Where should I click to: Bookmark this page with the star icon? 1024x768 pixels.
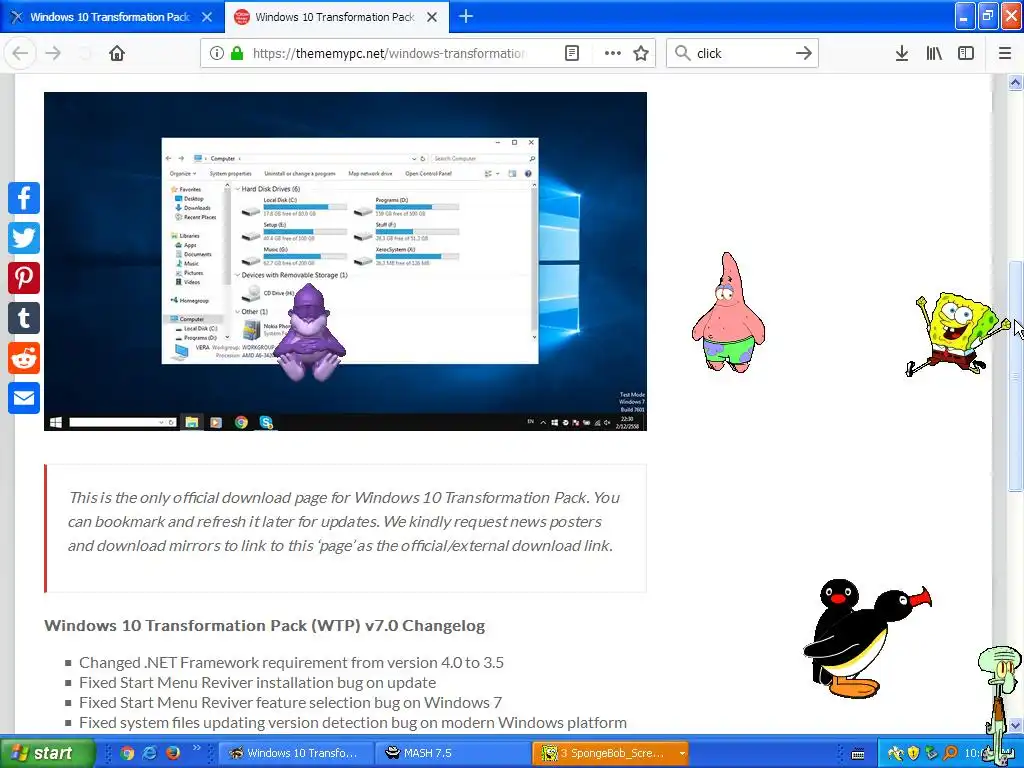pyautogui.click(x=641, y=53)
